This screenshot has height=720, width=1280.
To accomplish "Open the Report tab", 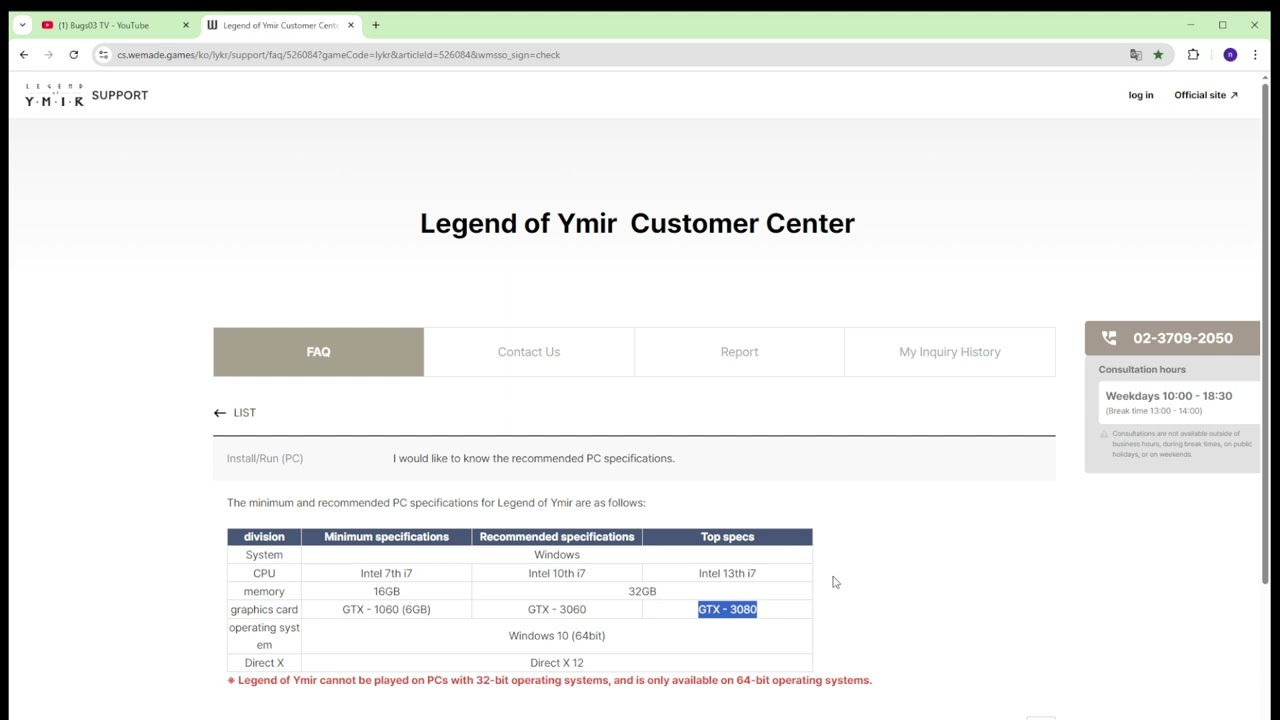I will (x=739, y=352).
